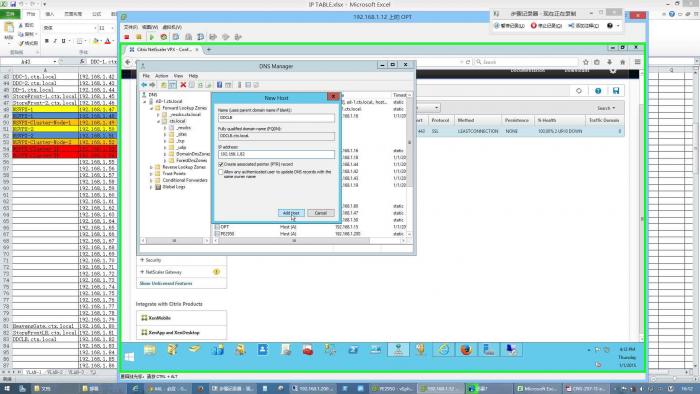Collapse the ctx.local zone node

(x=158, y=121)
